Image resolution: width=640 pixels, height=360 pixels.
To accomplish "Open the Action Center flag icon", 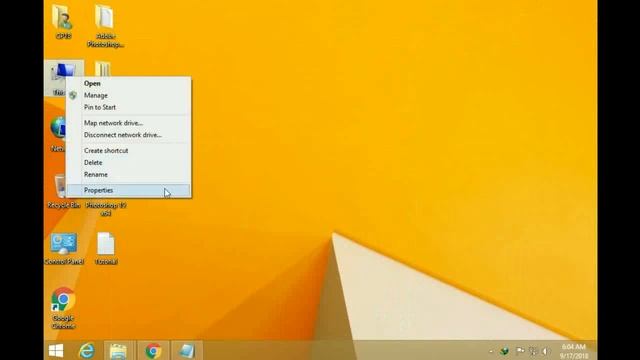I will tap(520, 351).
